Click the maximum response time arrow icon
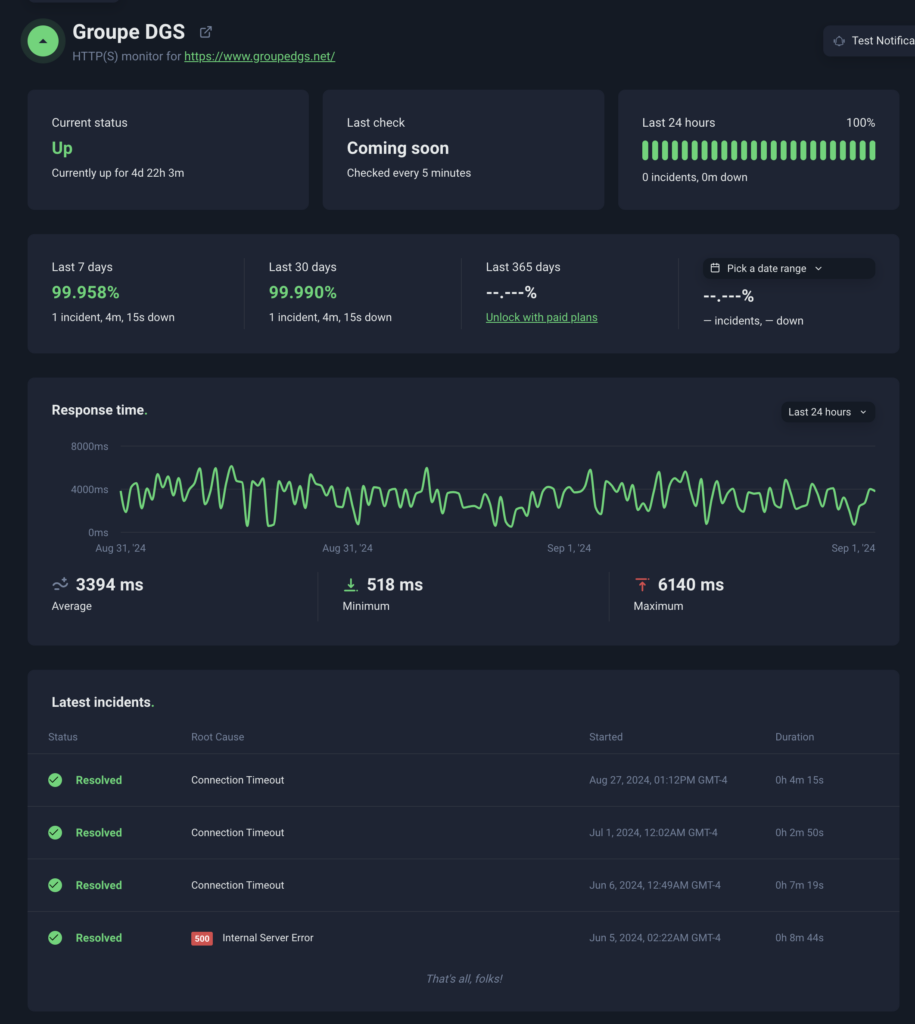This screenshot has height=1024, width=915. click(x=642, y=585)
